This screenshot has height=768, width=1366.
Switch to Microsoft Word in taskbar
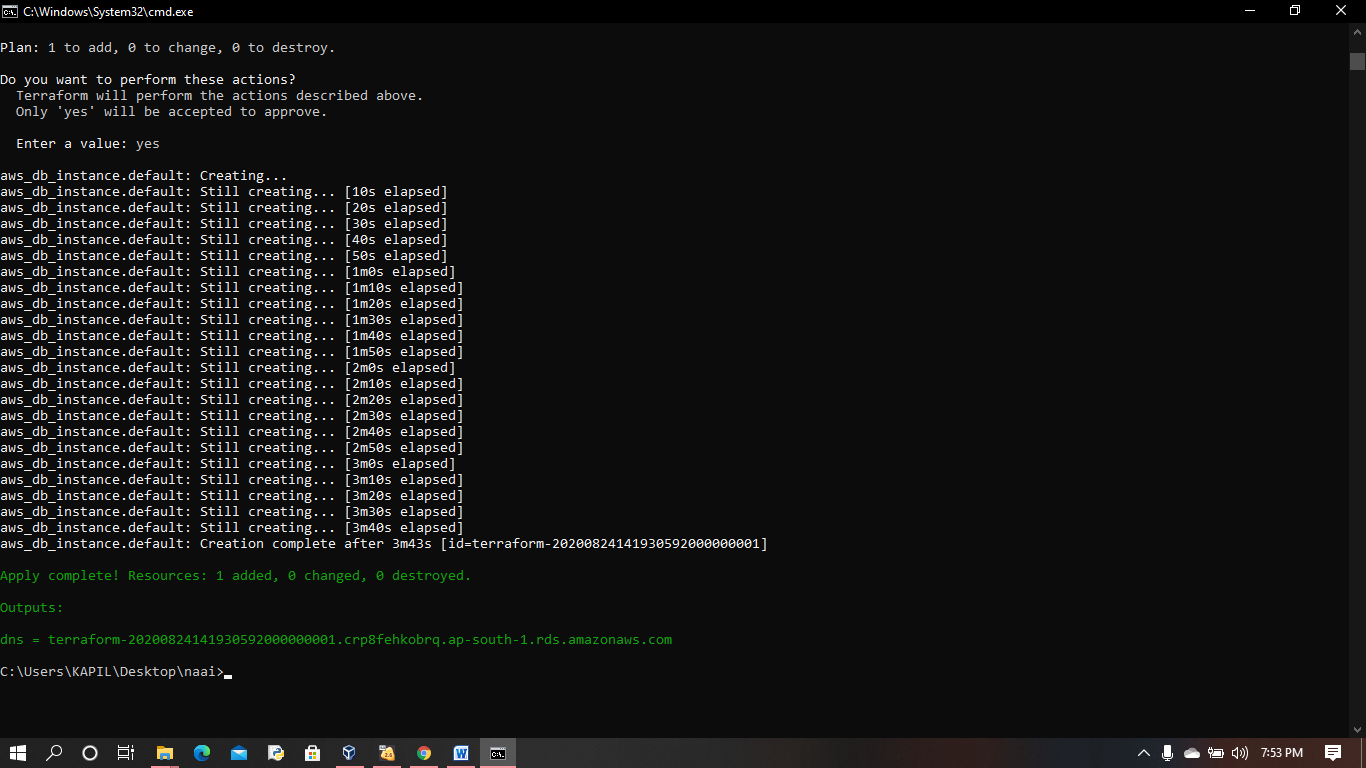click(461, 753)
